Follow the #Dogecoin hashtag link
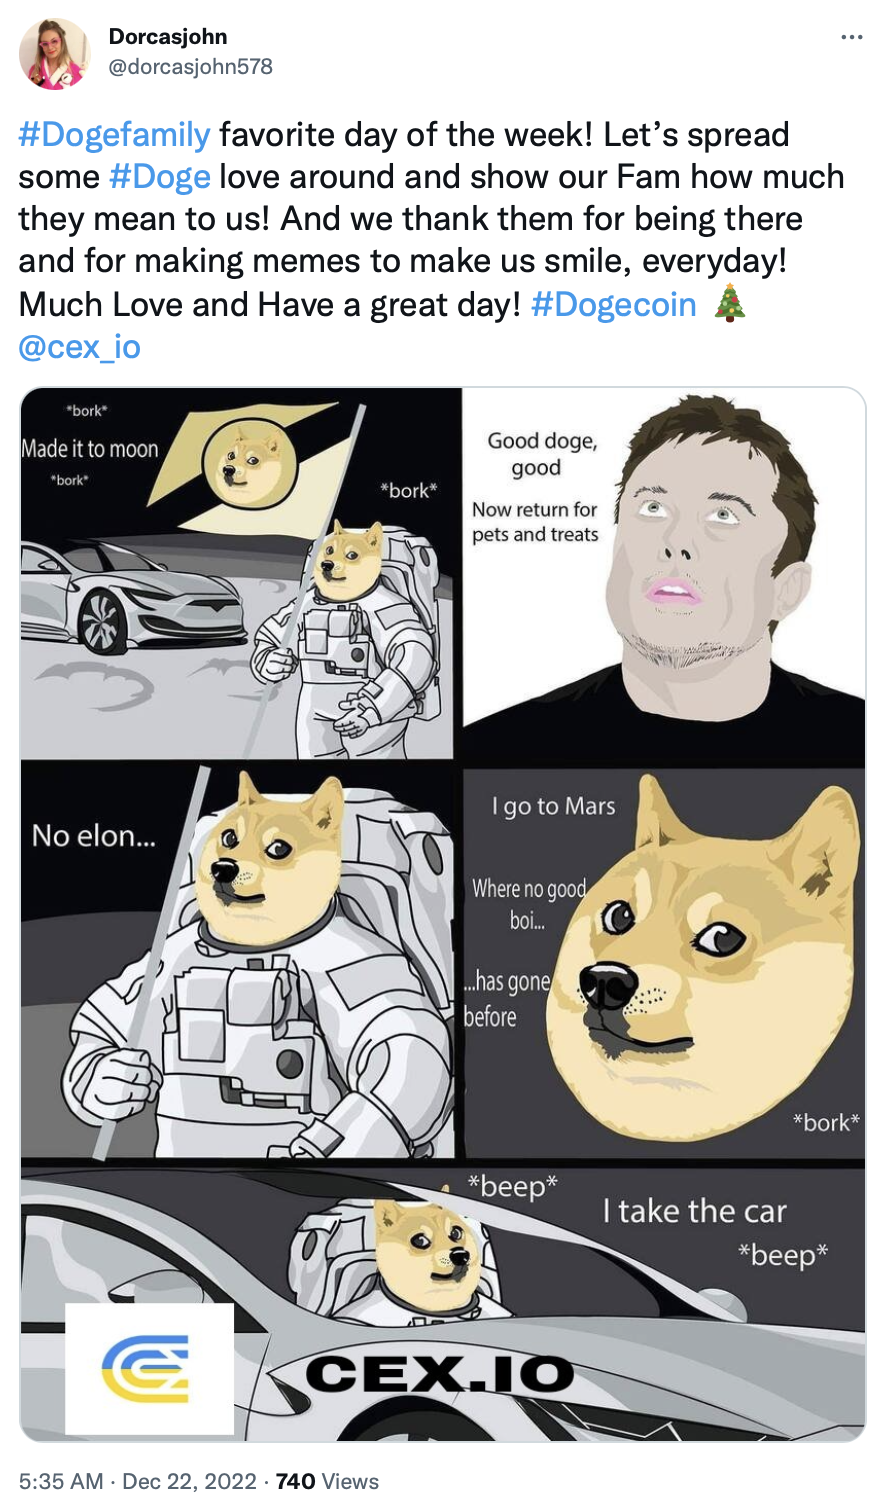 point(614,304)
